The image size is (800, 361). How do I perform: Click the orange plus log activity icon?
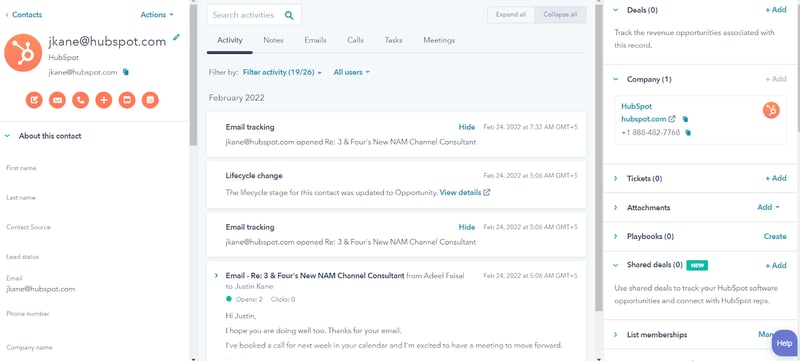coord(104,100)
